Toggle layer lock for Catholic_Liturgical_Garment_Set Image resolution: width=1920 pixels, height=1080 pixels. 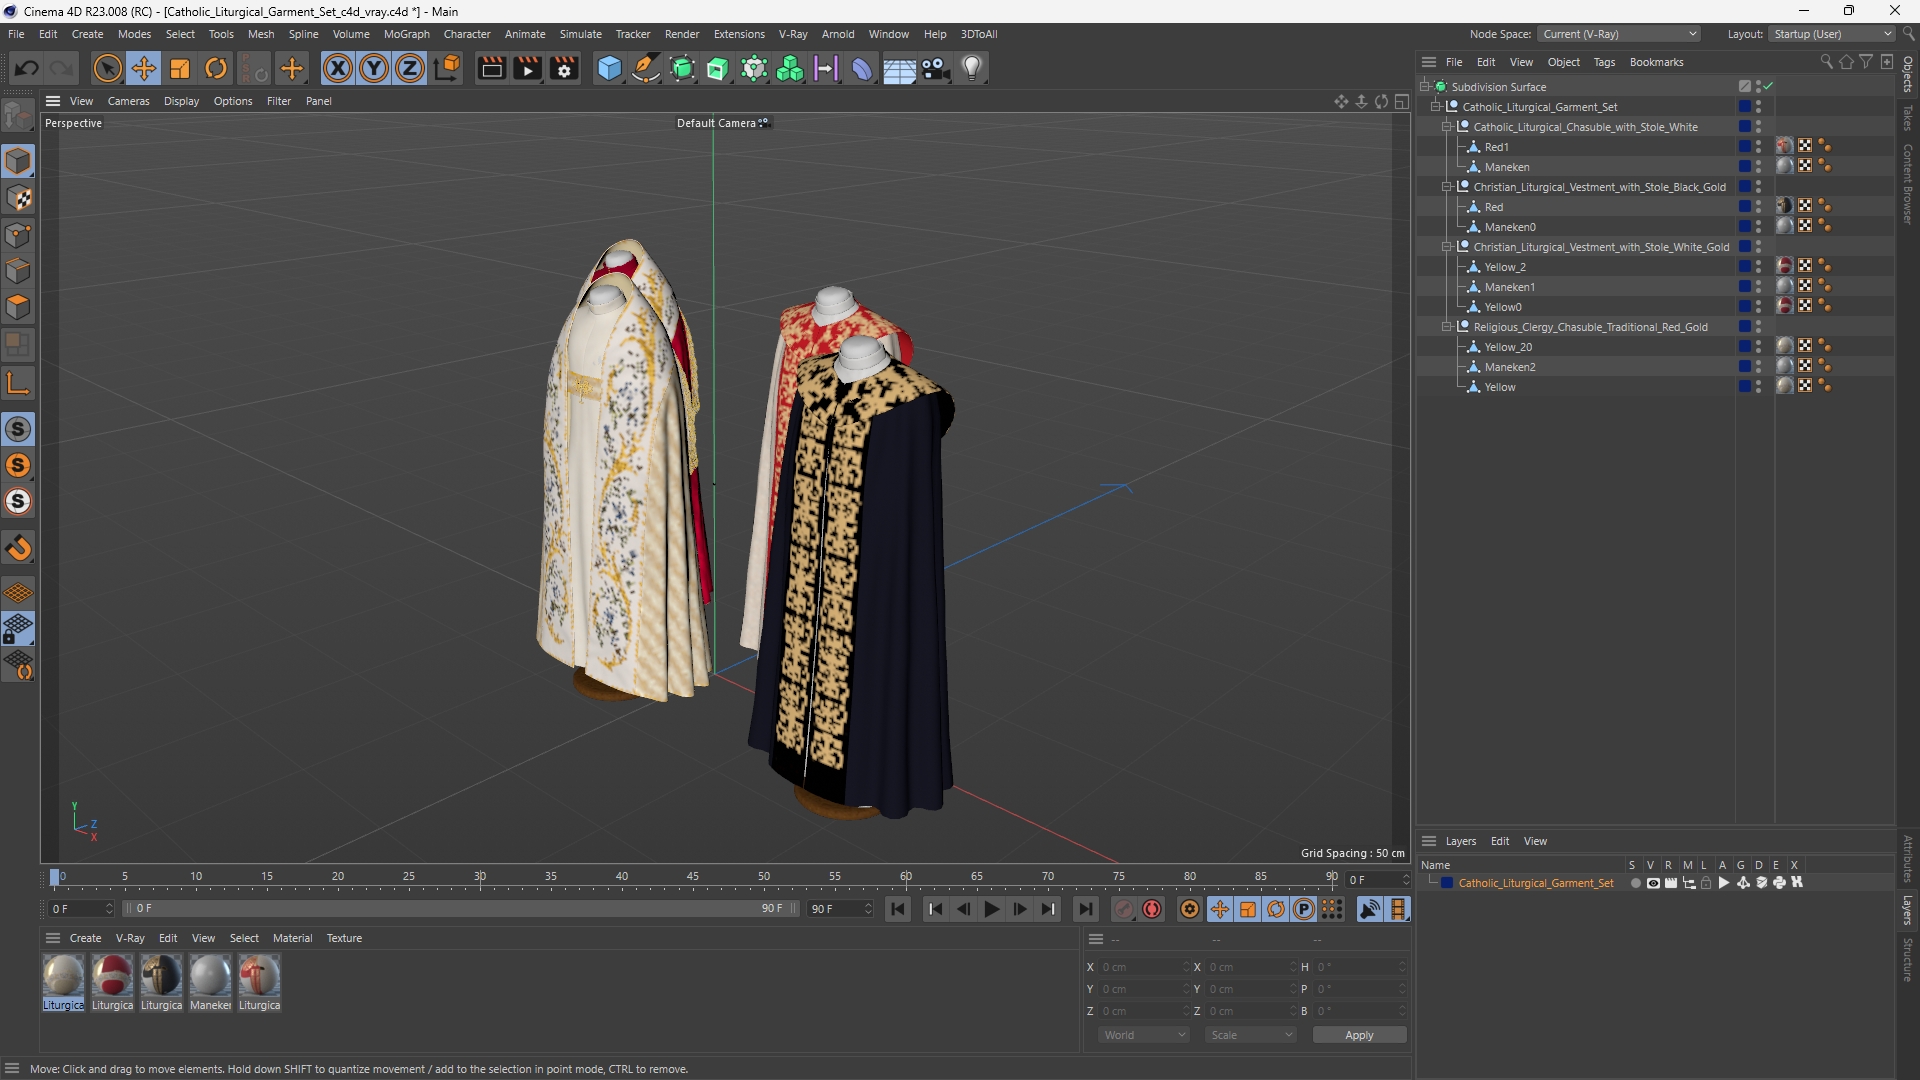coord(1707,883)
